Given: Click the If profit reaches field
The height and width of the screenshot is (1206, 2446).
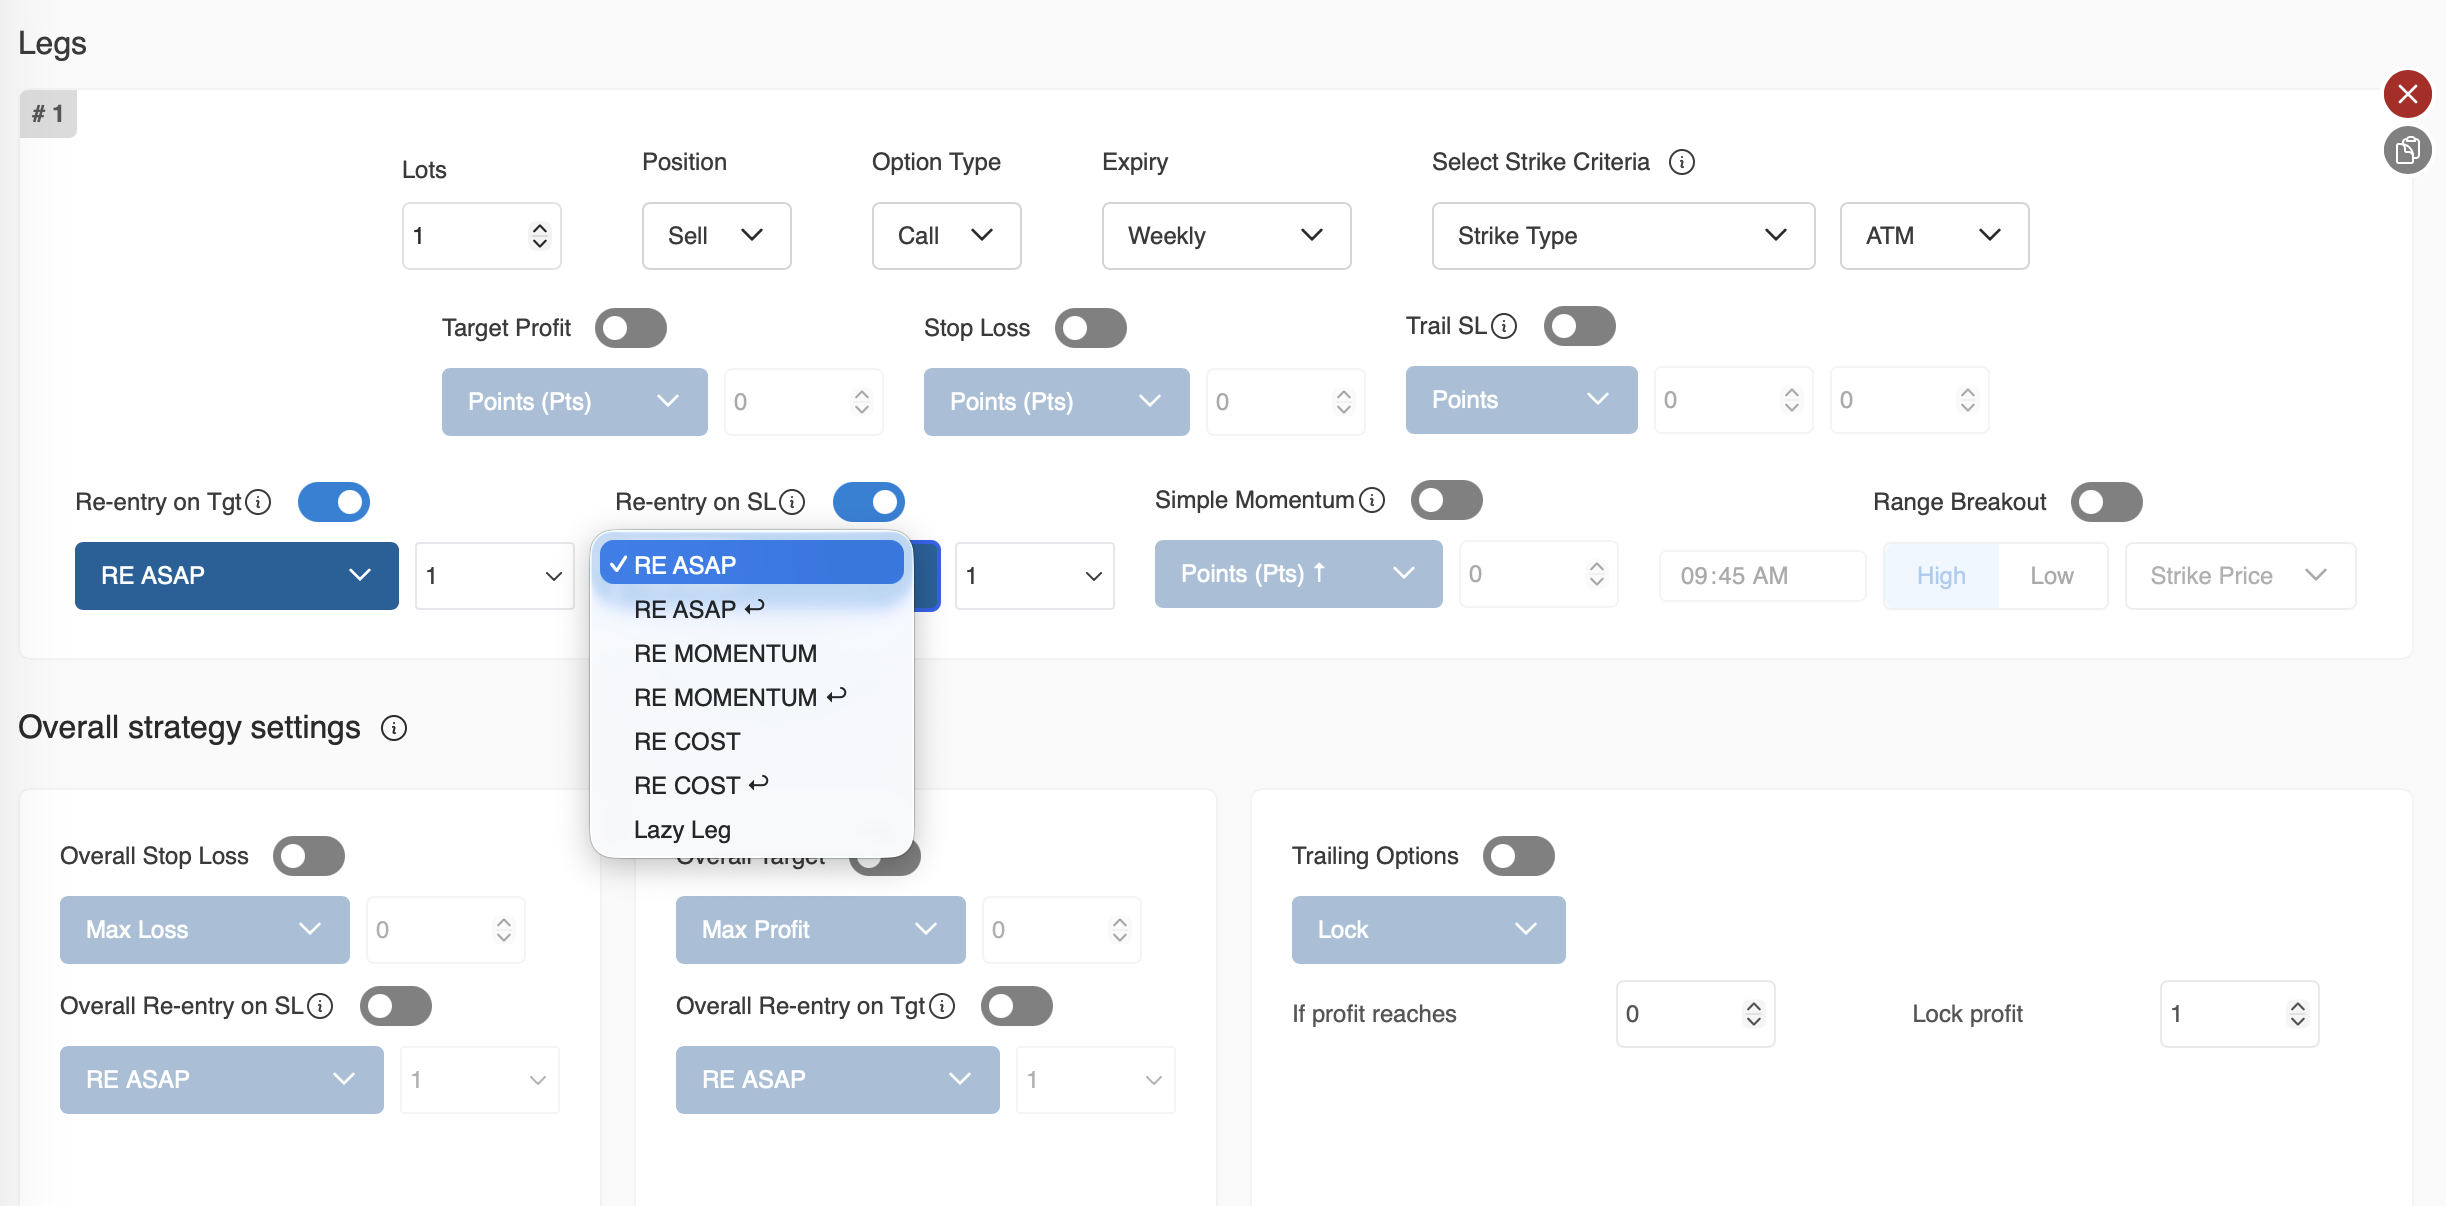Looking at the screenshot, I should click(1683, 1014).
